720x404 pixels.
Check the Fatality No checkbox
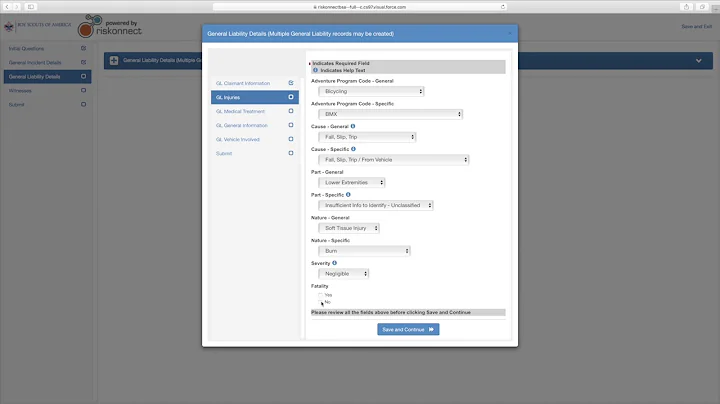(321, 302)
